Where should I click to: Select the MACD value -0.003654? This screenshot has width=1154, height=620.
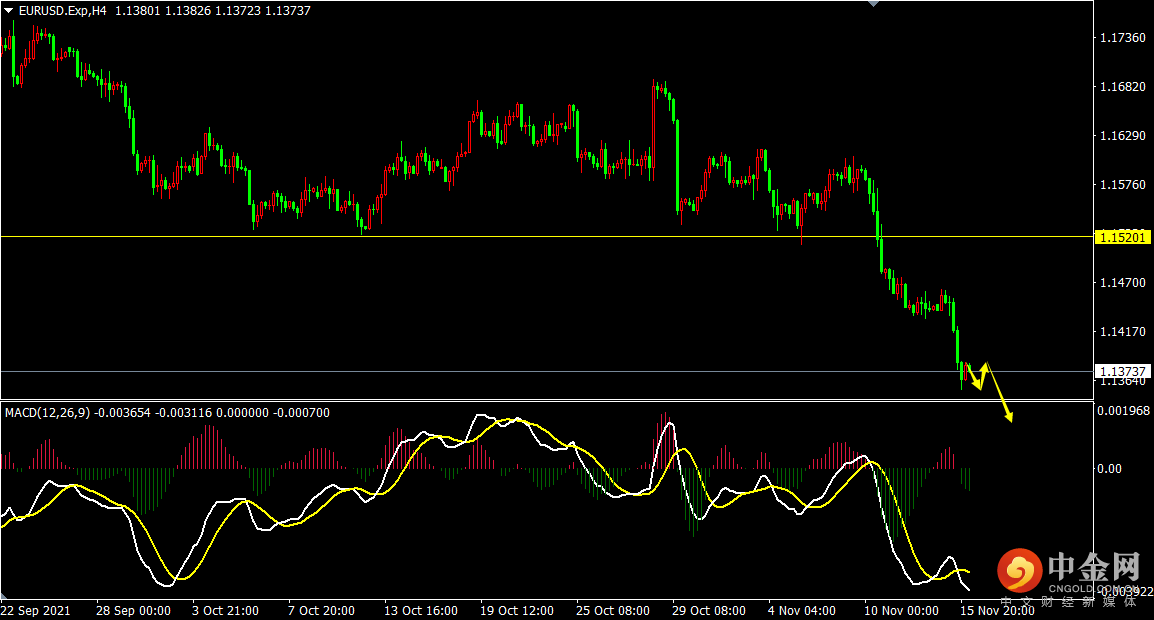coord(123,413)
